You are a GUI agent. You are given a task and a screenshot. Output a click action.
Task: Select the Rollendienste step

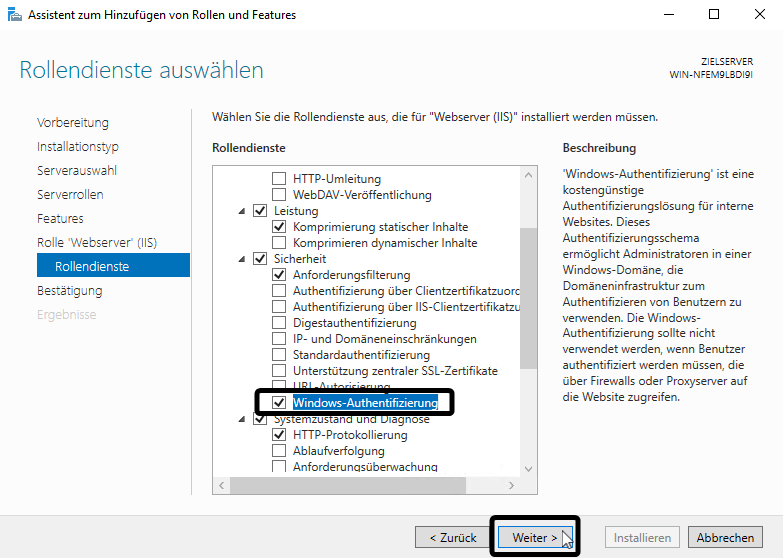click(x=113, y=265)
